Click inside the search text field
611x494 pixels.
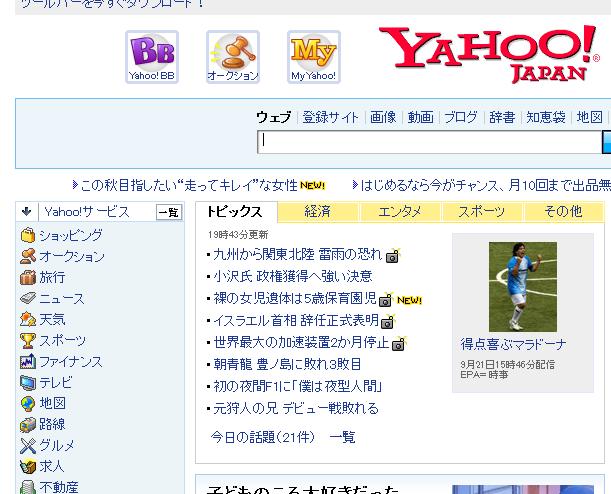tap(429, 142)
